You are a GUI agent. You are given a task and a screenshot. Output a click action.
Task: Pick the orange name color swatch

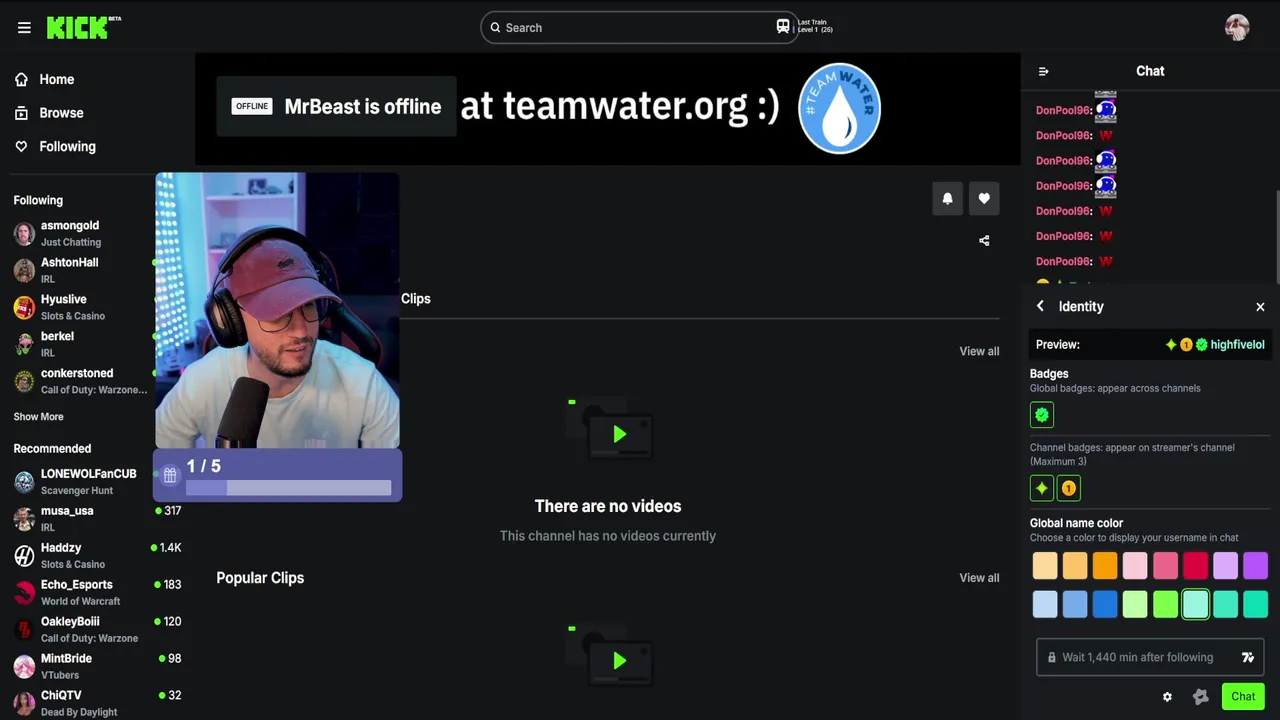coord(1105,566)
